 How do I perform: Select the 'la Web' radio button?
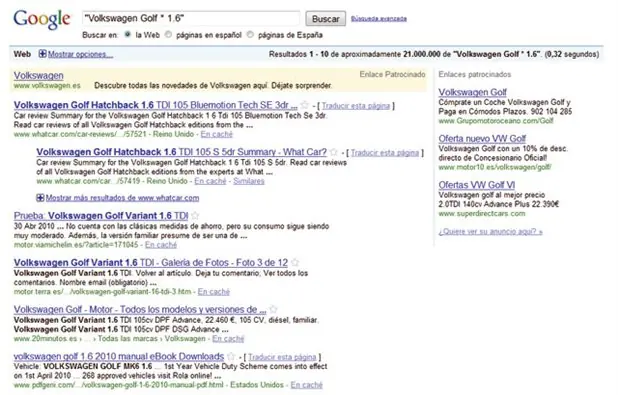(127, 35)
